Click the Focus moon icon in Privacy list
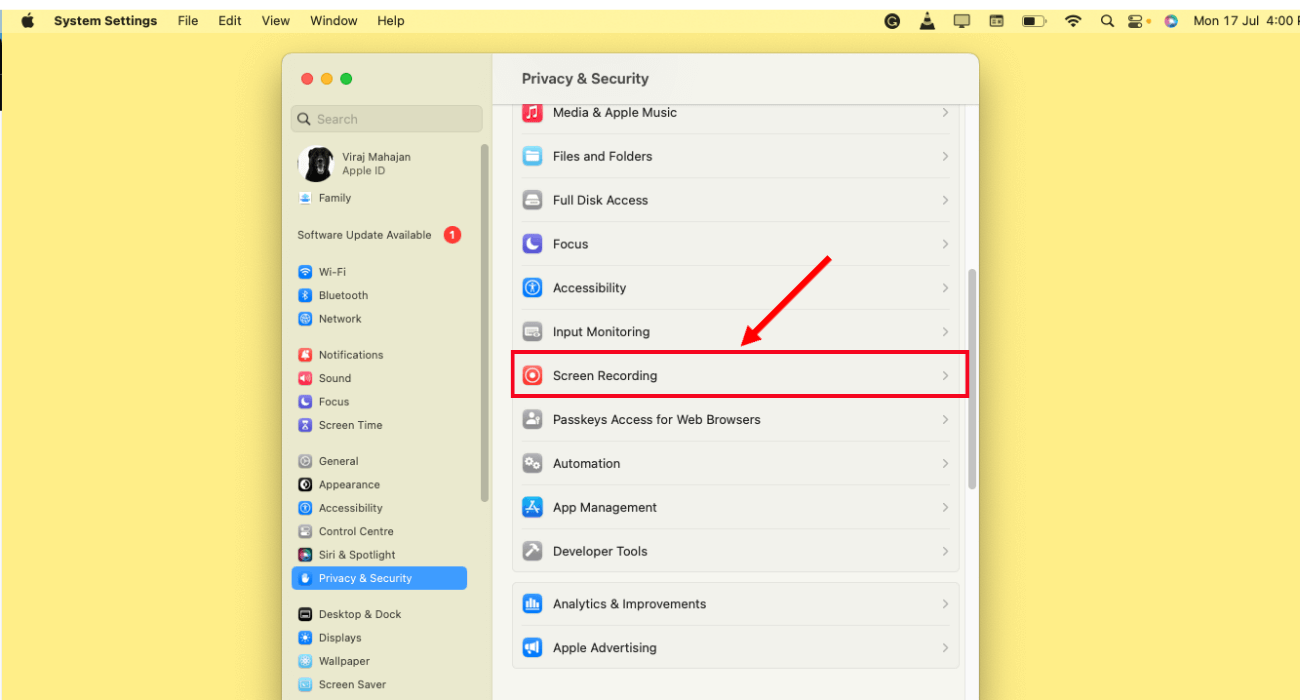Screen dimensions: 1300x700 533,244
